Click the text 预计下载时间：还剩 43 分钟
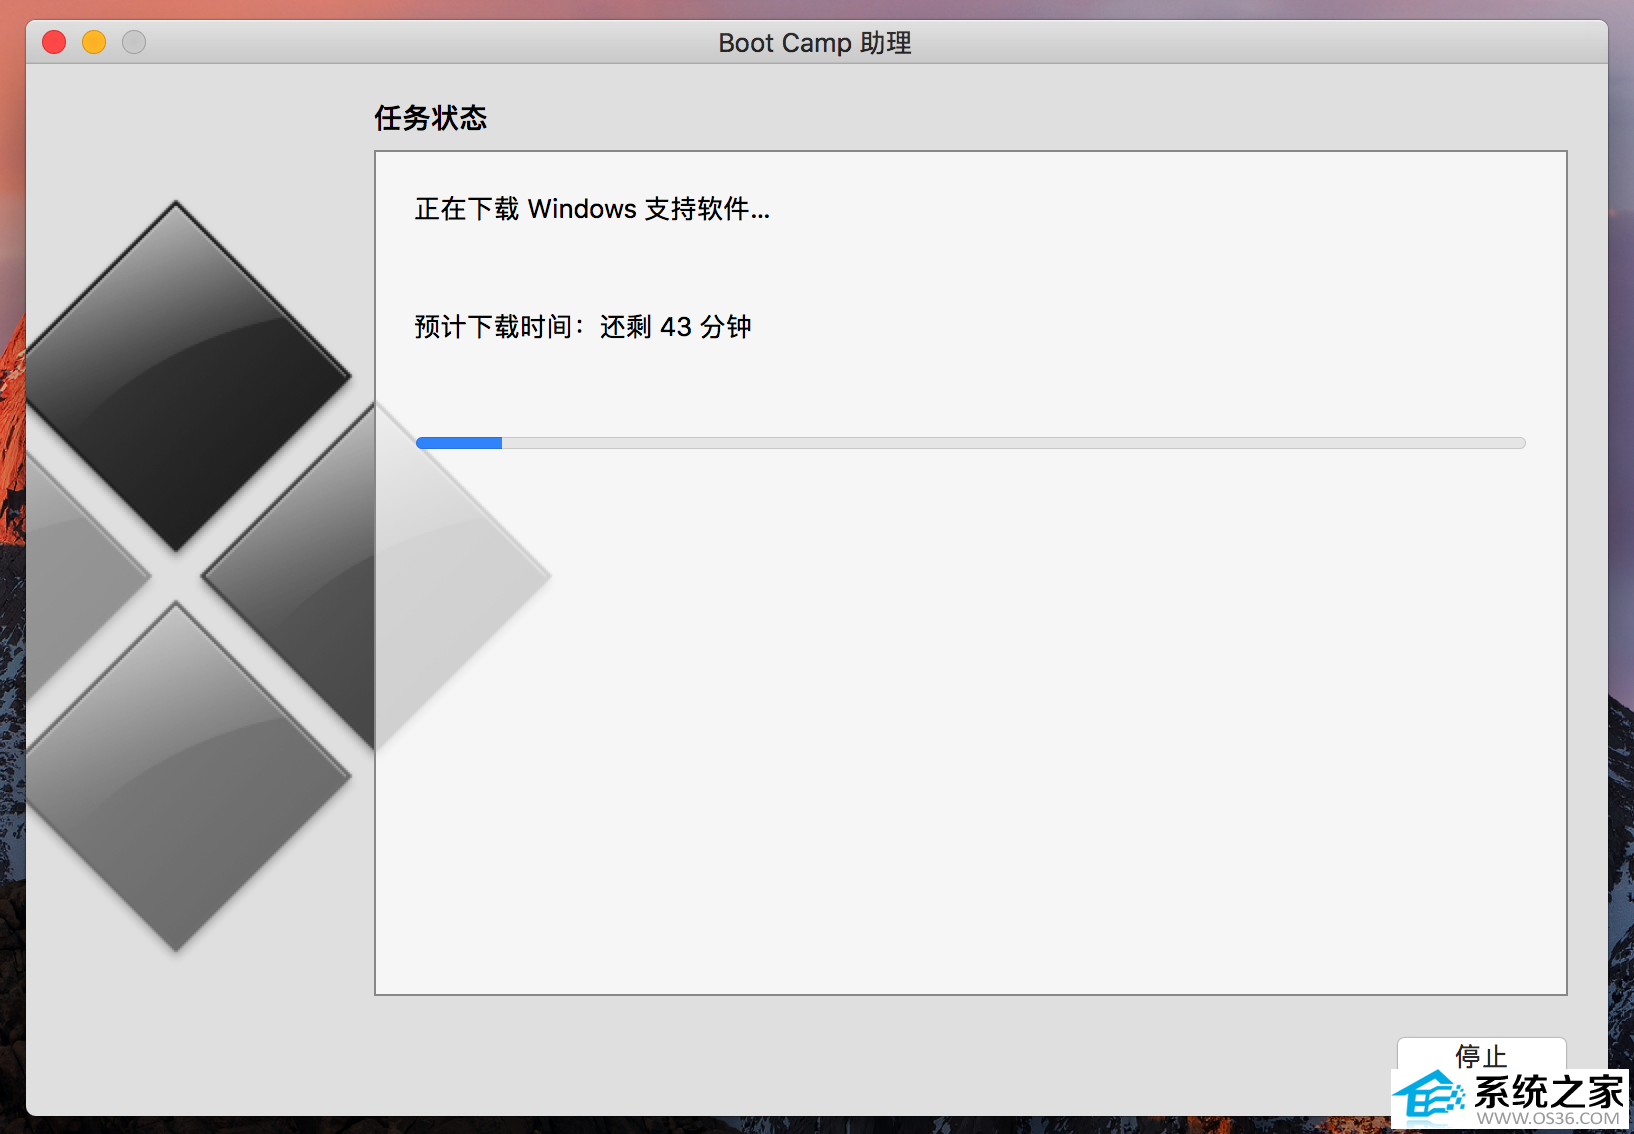 click(583, 327)
